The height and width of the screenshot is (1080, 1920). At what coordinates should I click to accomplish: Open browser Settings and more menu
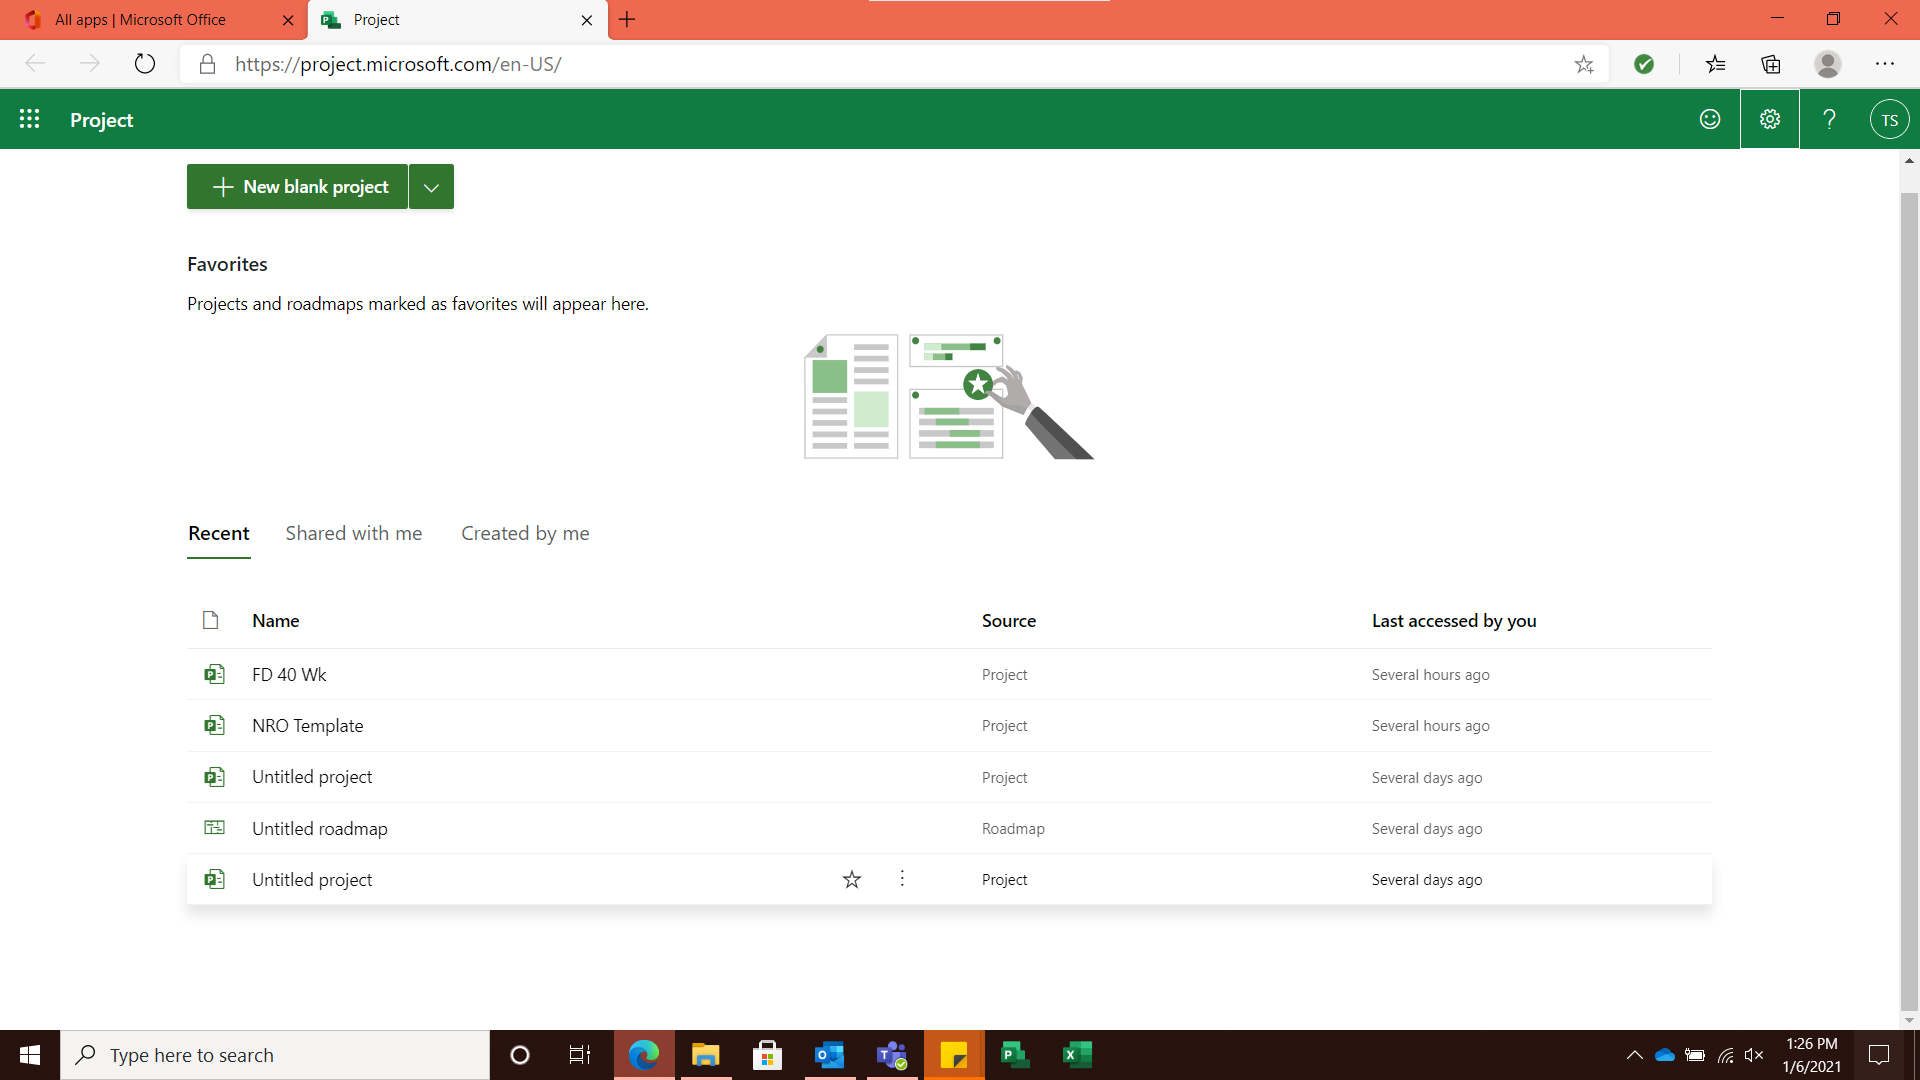coord(1885,64)
